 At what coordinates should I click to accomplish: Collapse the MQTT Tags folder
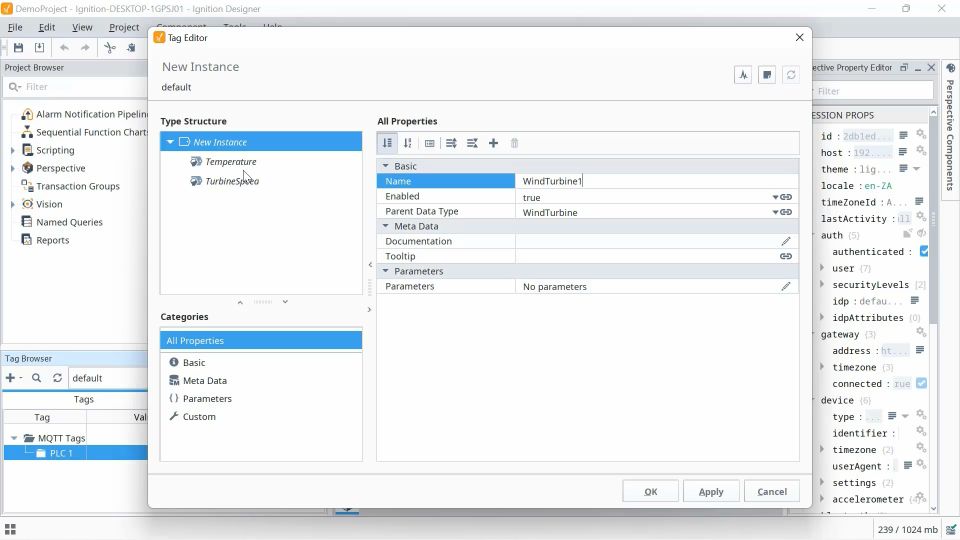[x=13, y=438]
